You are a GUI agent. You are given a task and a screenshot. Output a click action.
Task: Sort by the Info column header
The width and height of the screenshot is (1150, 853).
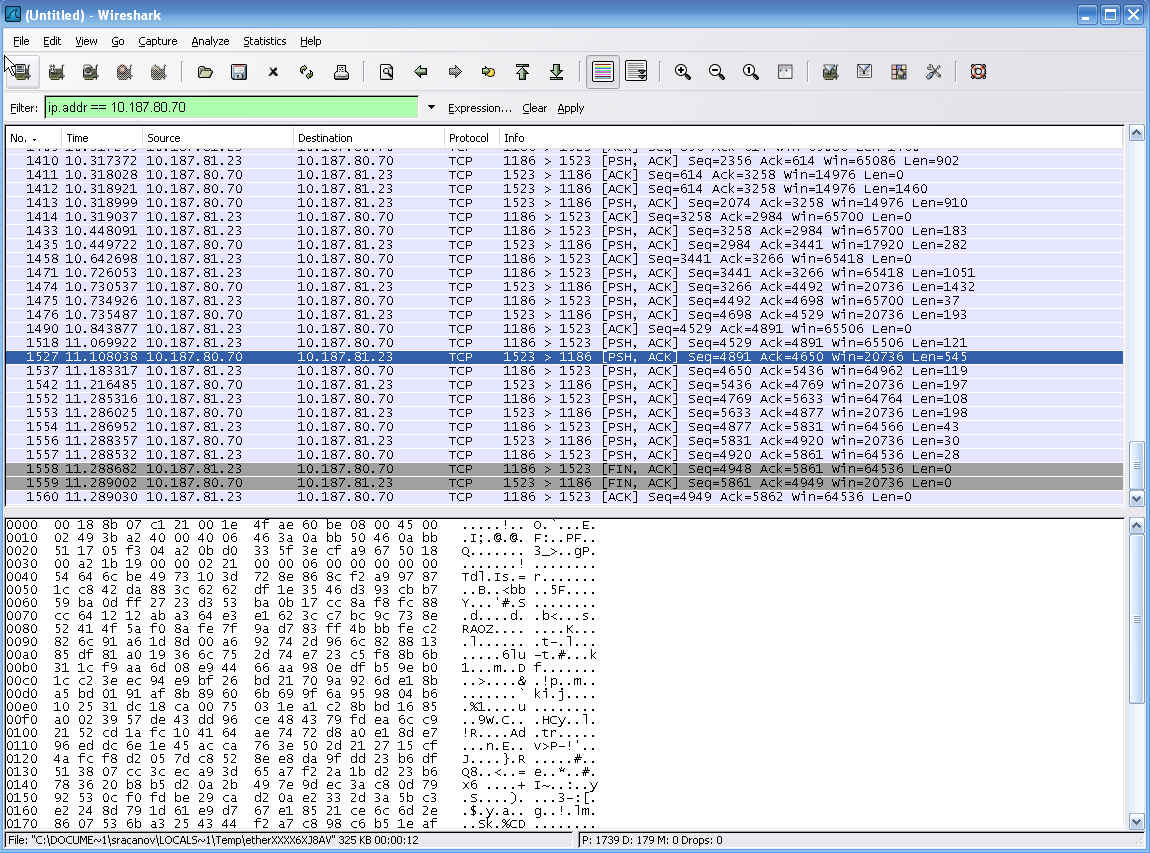click(810, 138)
